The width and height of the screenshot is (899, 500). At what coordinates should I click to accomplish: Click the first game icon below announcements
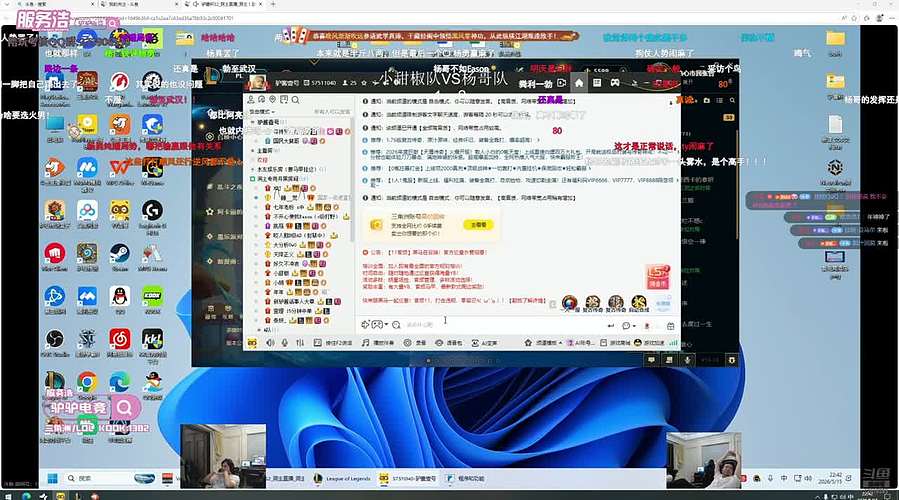point(569,303)
